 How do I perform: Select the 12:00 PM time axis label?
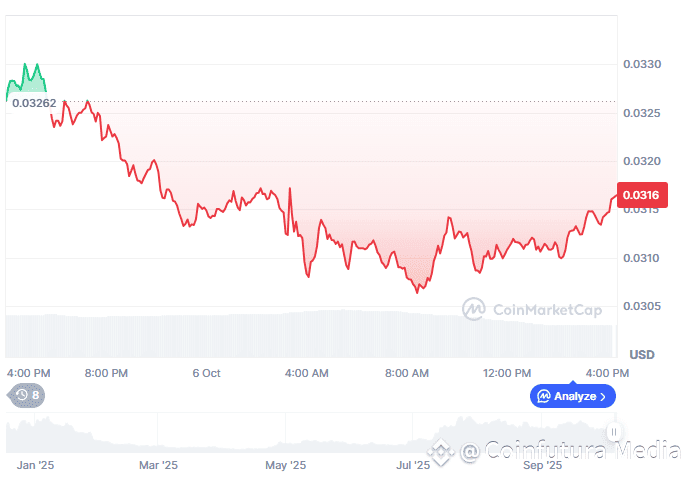click(x=507, y=373)
